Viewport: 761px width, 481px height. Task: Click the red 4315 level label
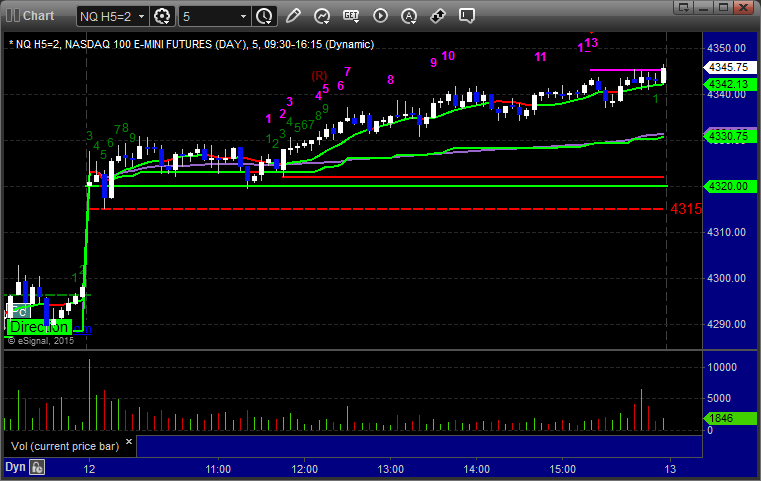point(686,209)
